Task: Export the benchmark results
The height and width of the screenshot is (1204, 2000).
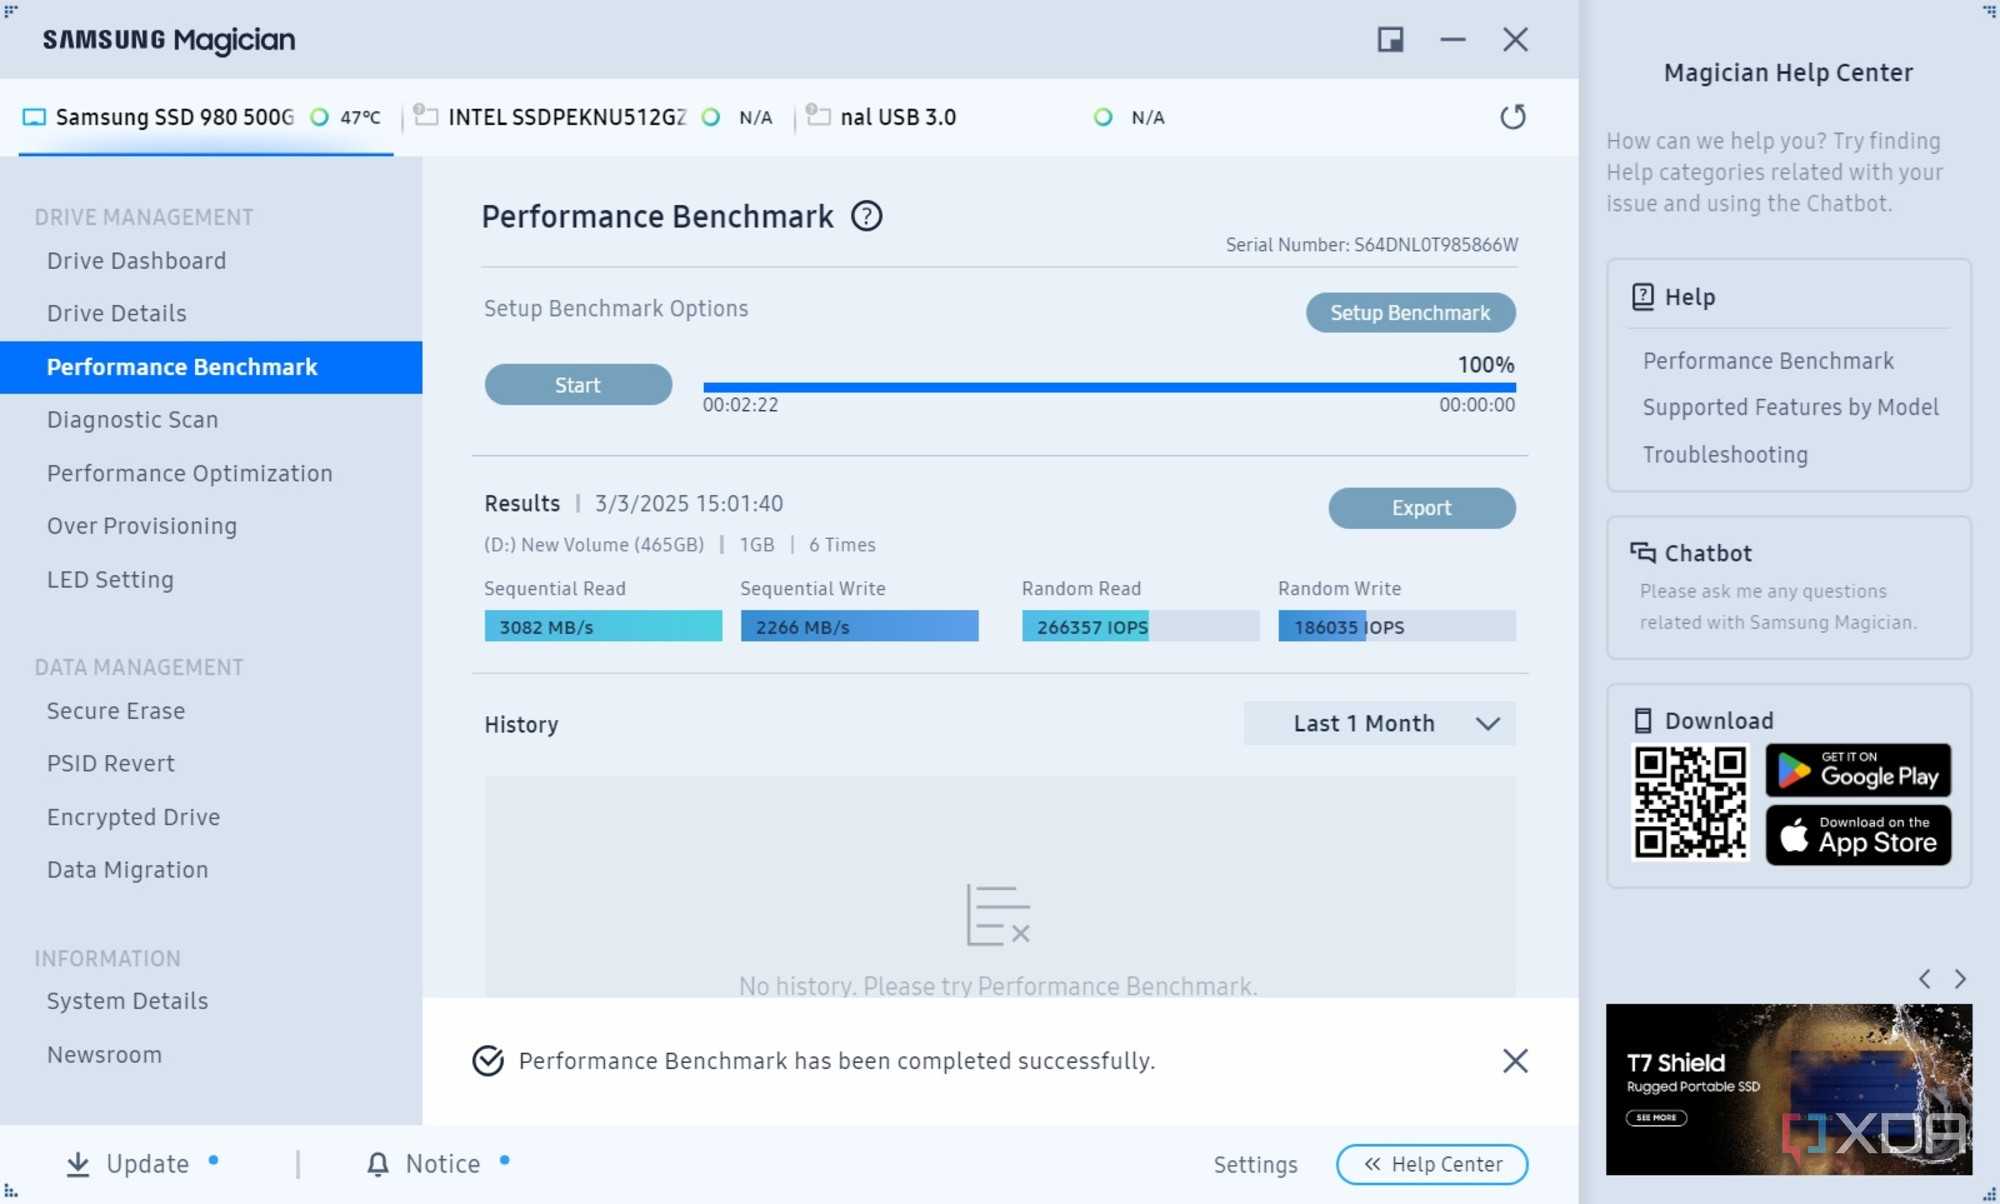Action: (x=1421, y=508)
